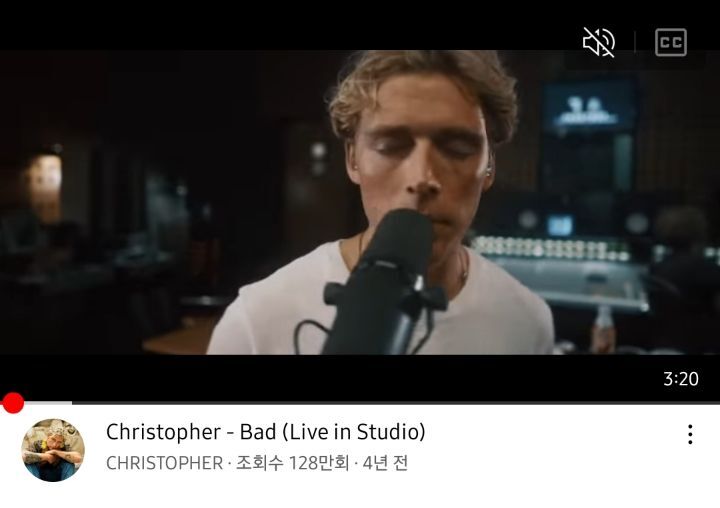Toggle closed captions with CC icon
The width and height of the screenshot is (720, 508).
(671, 42)
